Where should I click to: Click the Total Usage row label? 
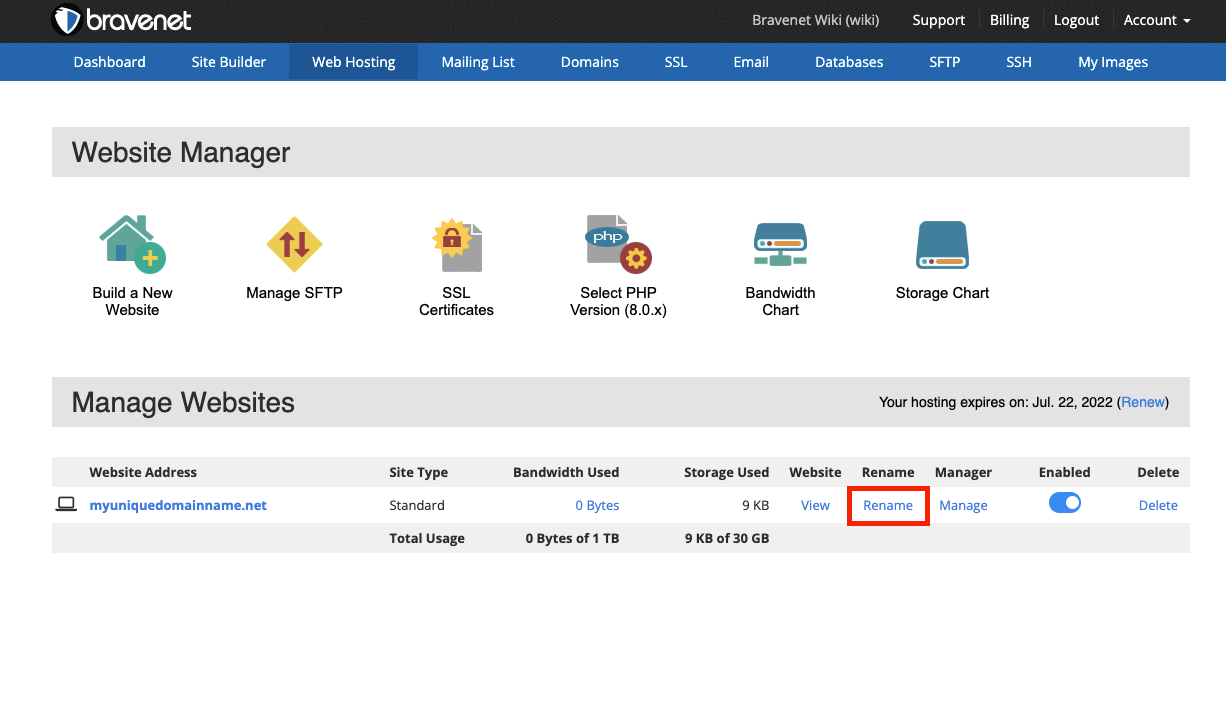[x=427, y=538]
